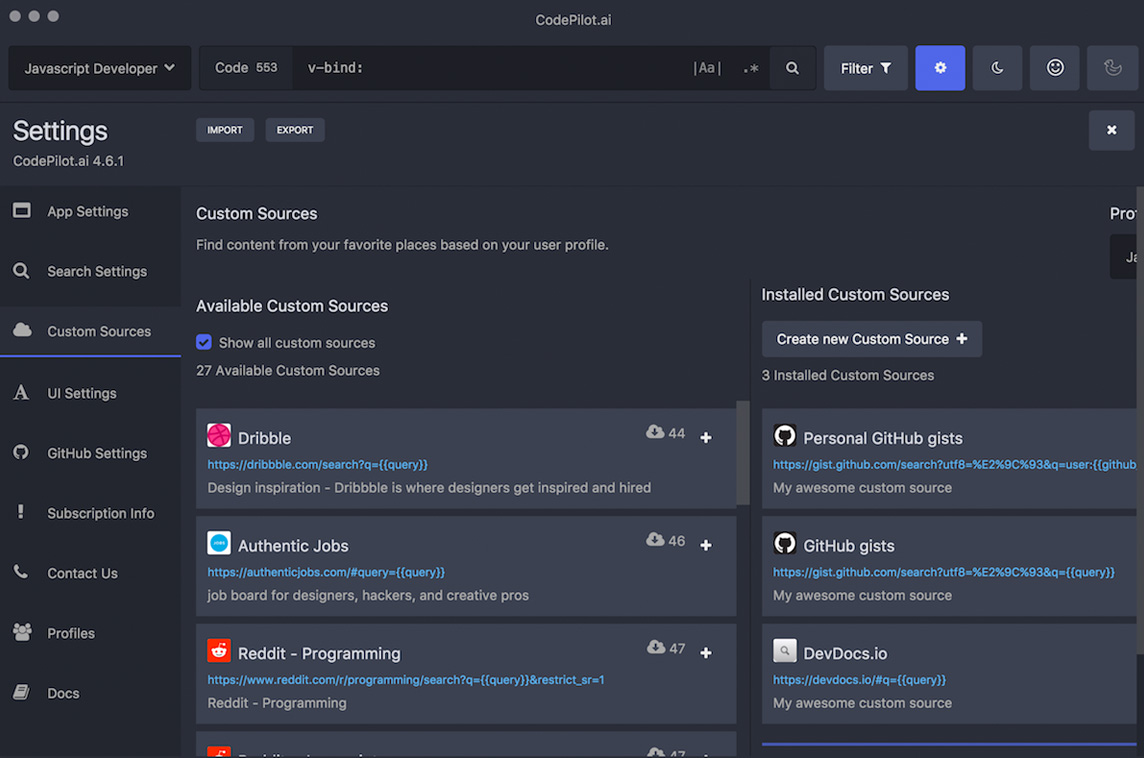The width and height of the screenshot is (1144, 758).
Task: Open GitHub Settings section
Action: point(90,453)
